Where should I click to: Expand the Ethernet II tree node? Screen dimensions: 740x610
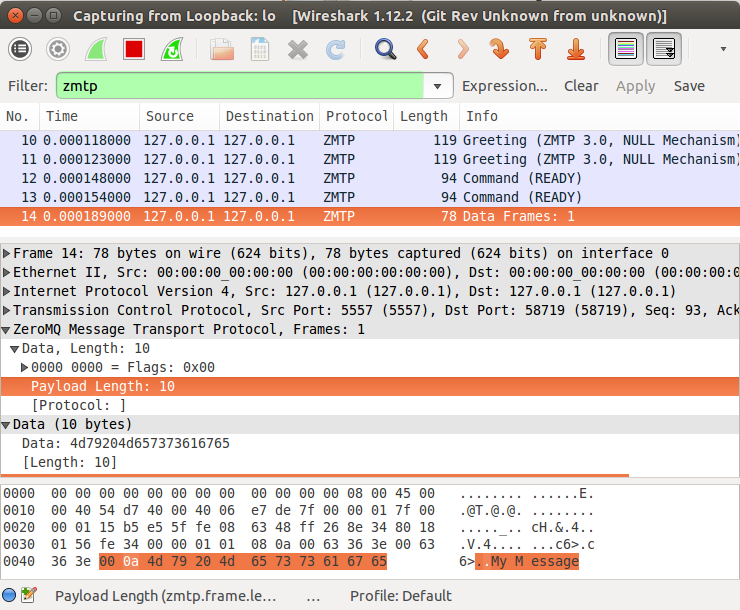pos(7,272)
